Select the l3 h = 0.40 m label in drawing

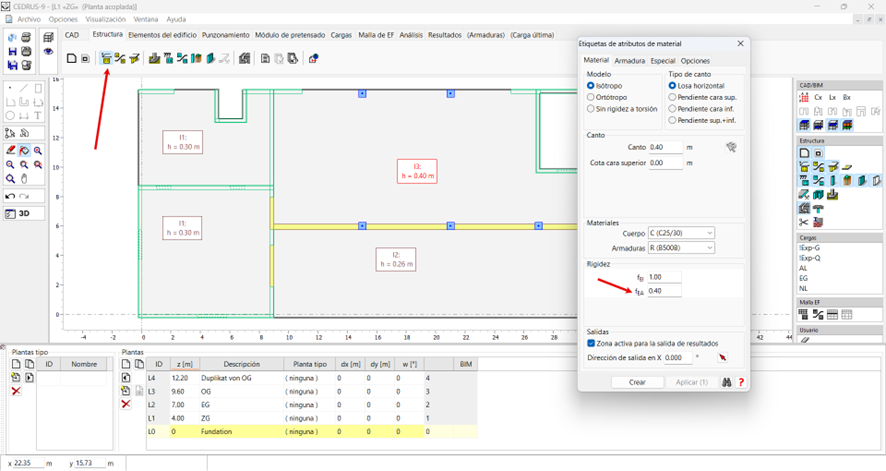point(417,171)
